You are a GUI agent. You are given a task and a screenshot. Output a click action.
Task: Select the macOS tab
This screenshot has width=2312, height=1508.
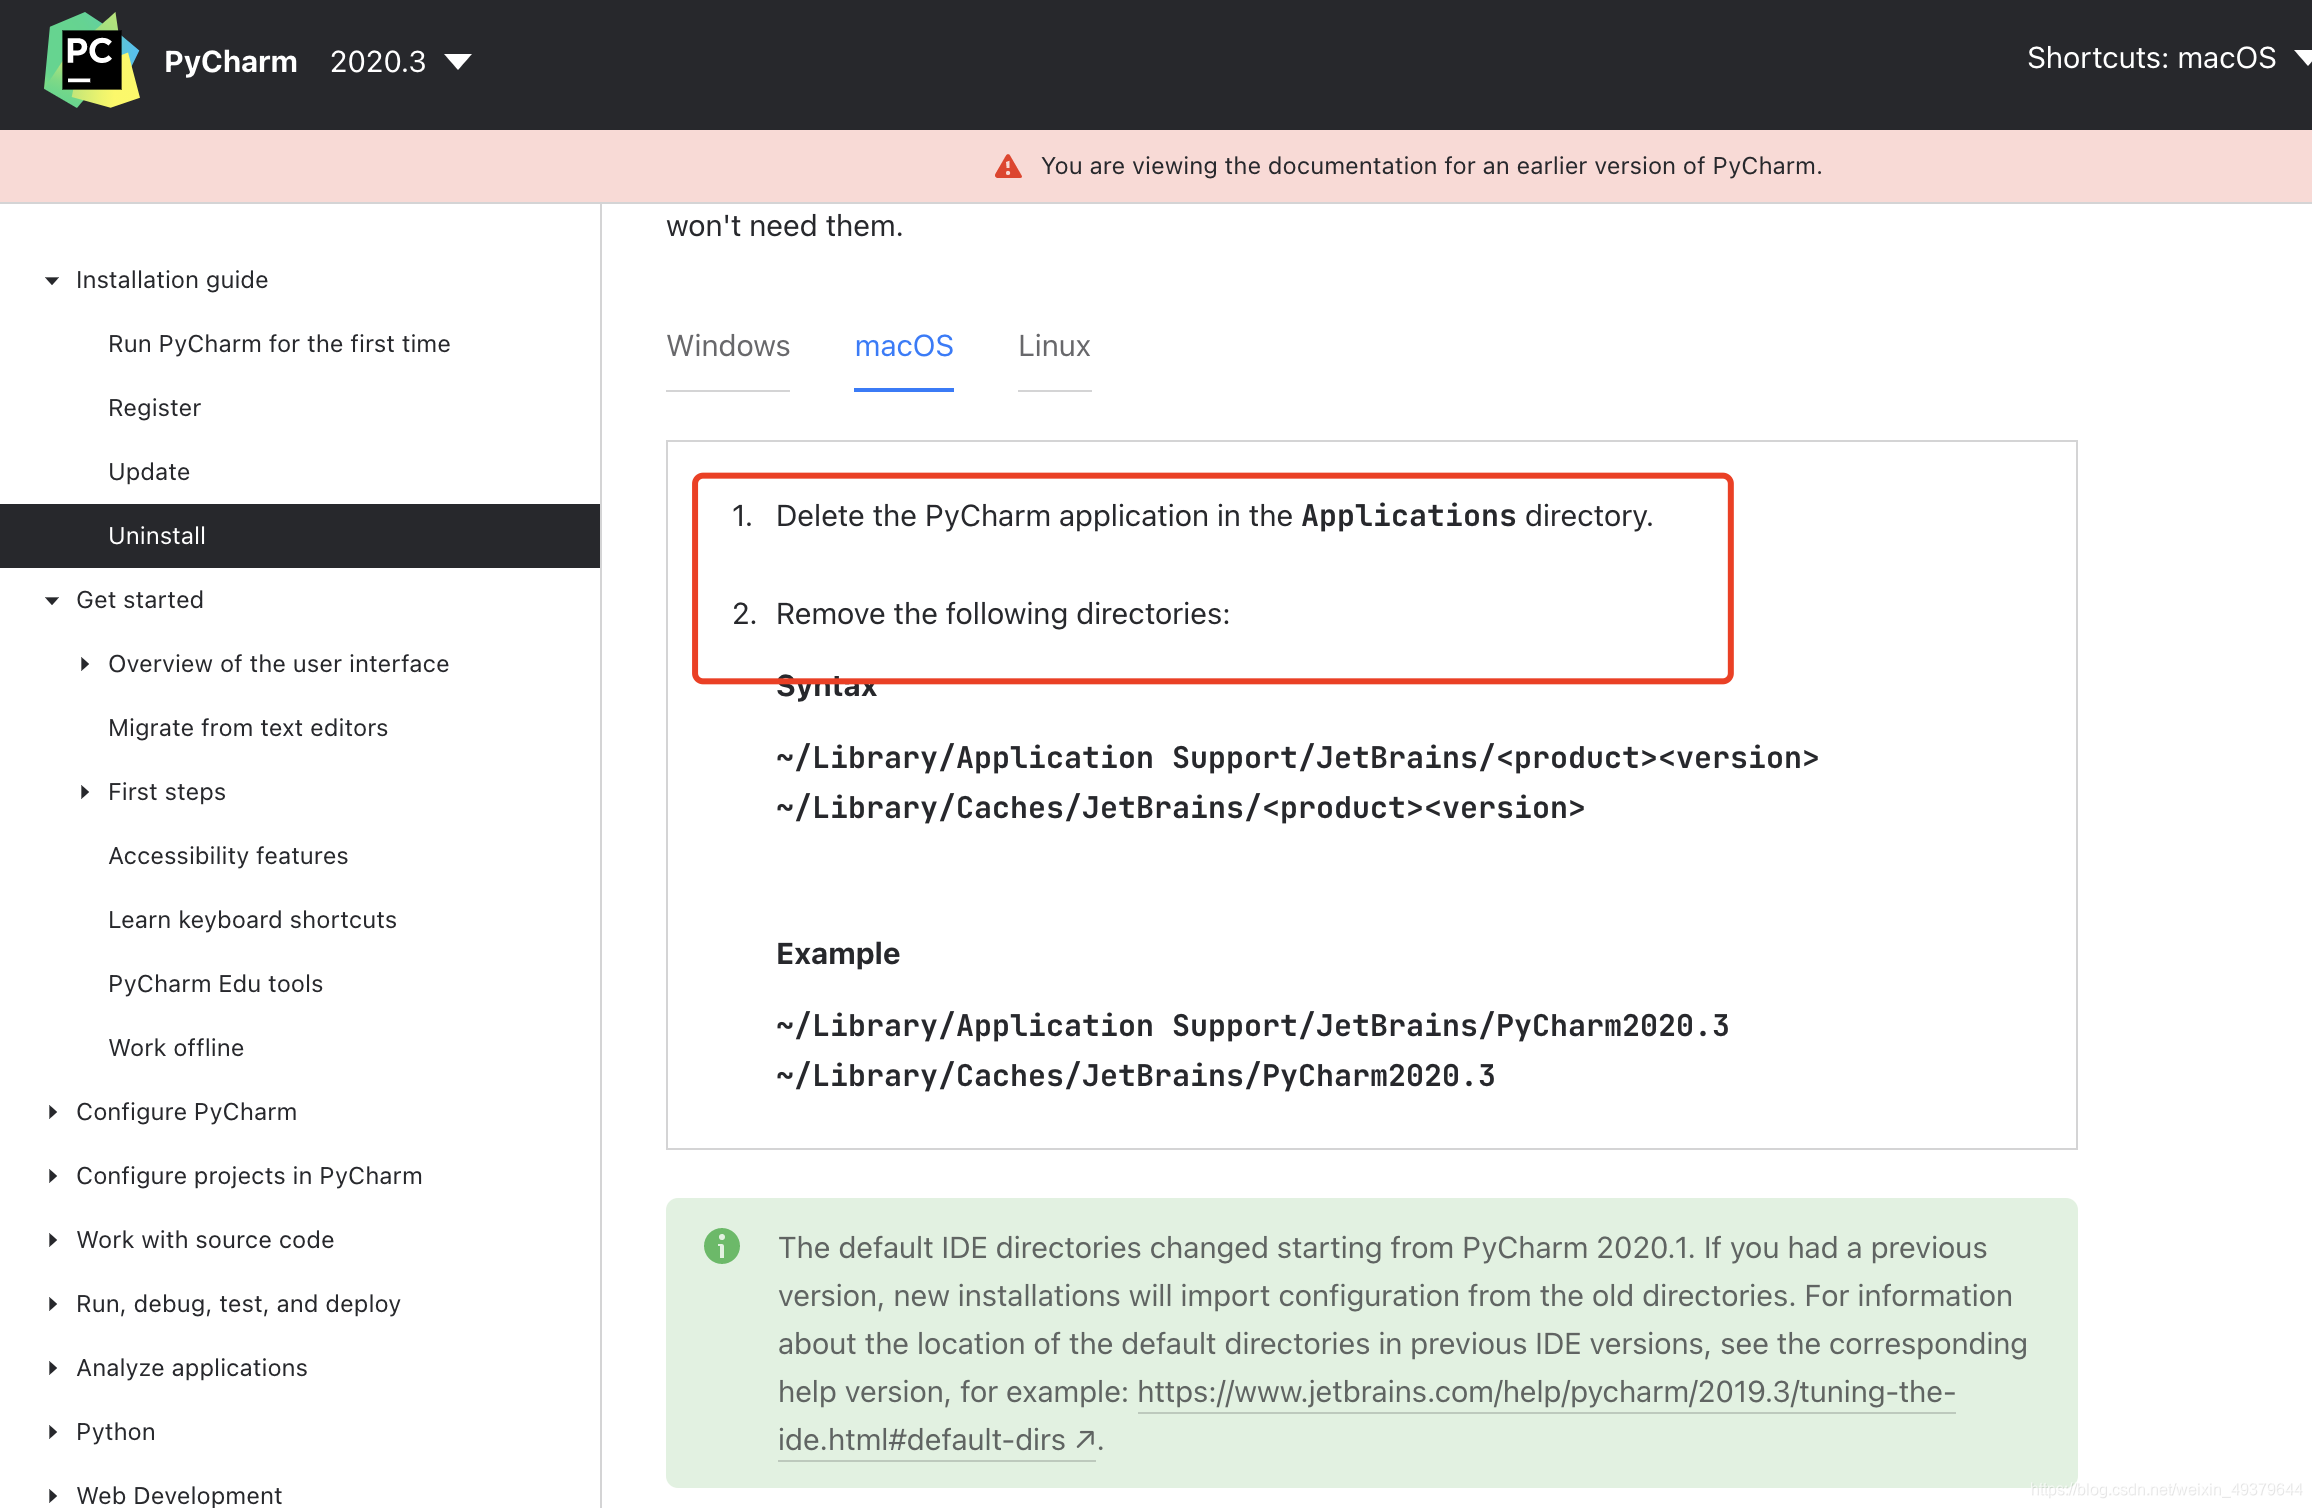coord(904,346)
